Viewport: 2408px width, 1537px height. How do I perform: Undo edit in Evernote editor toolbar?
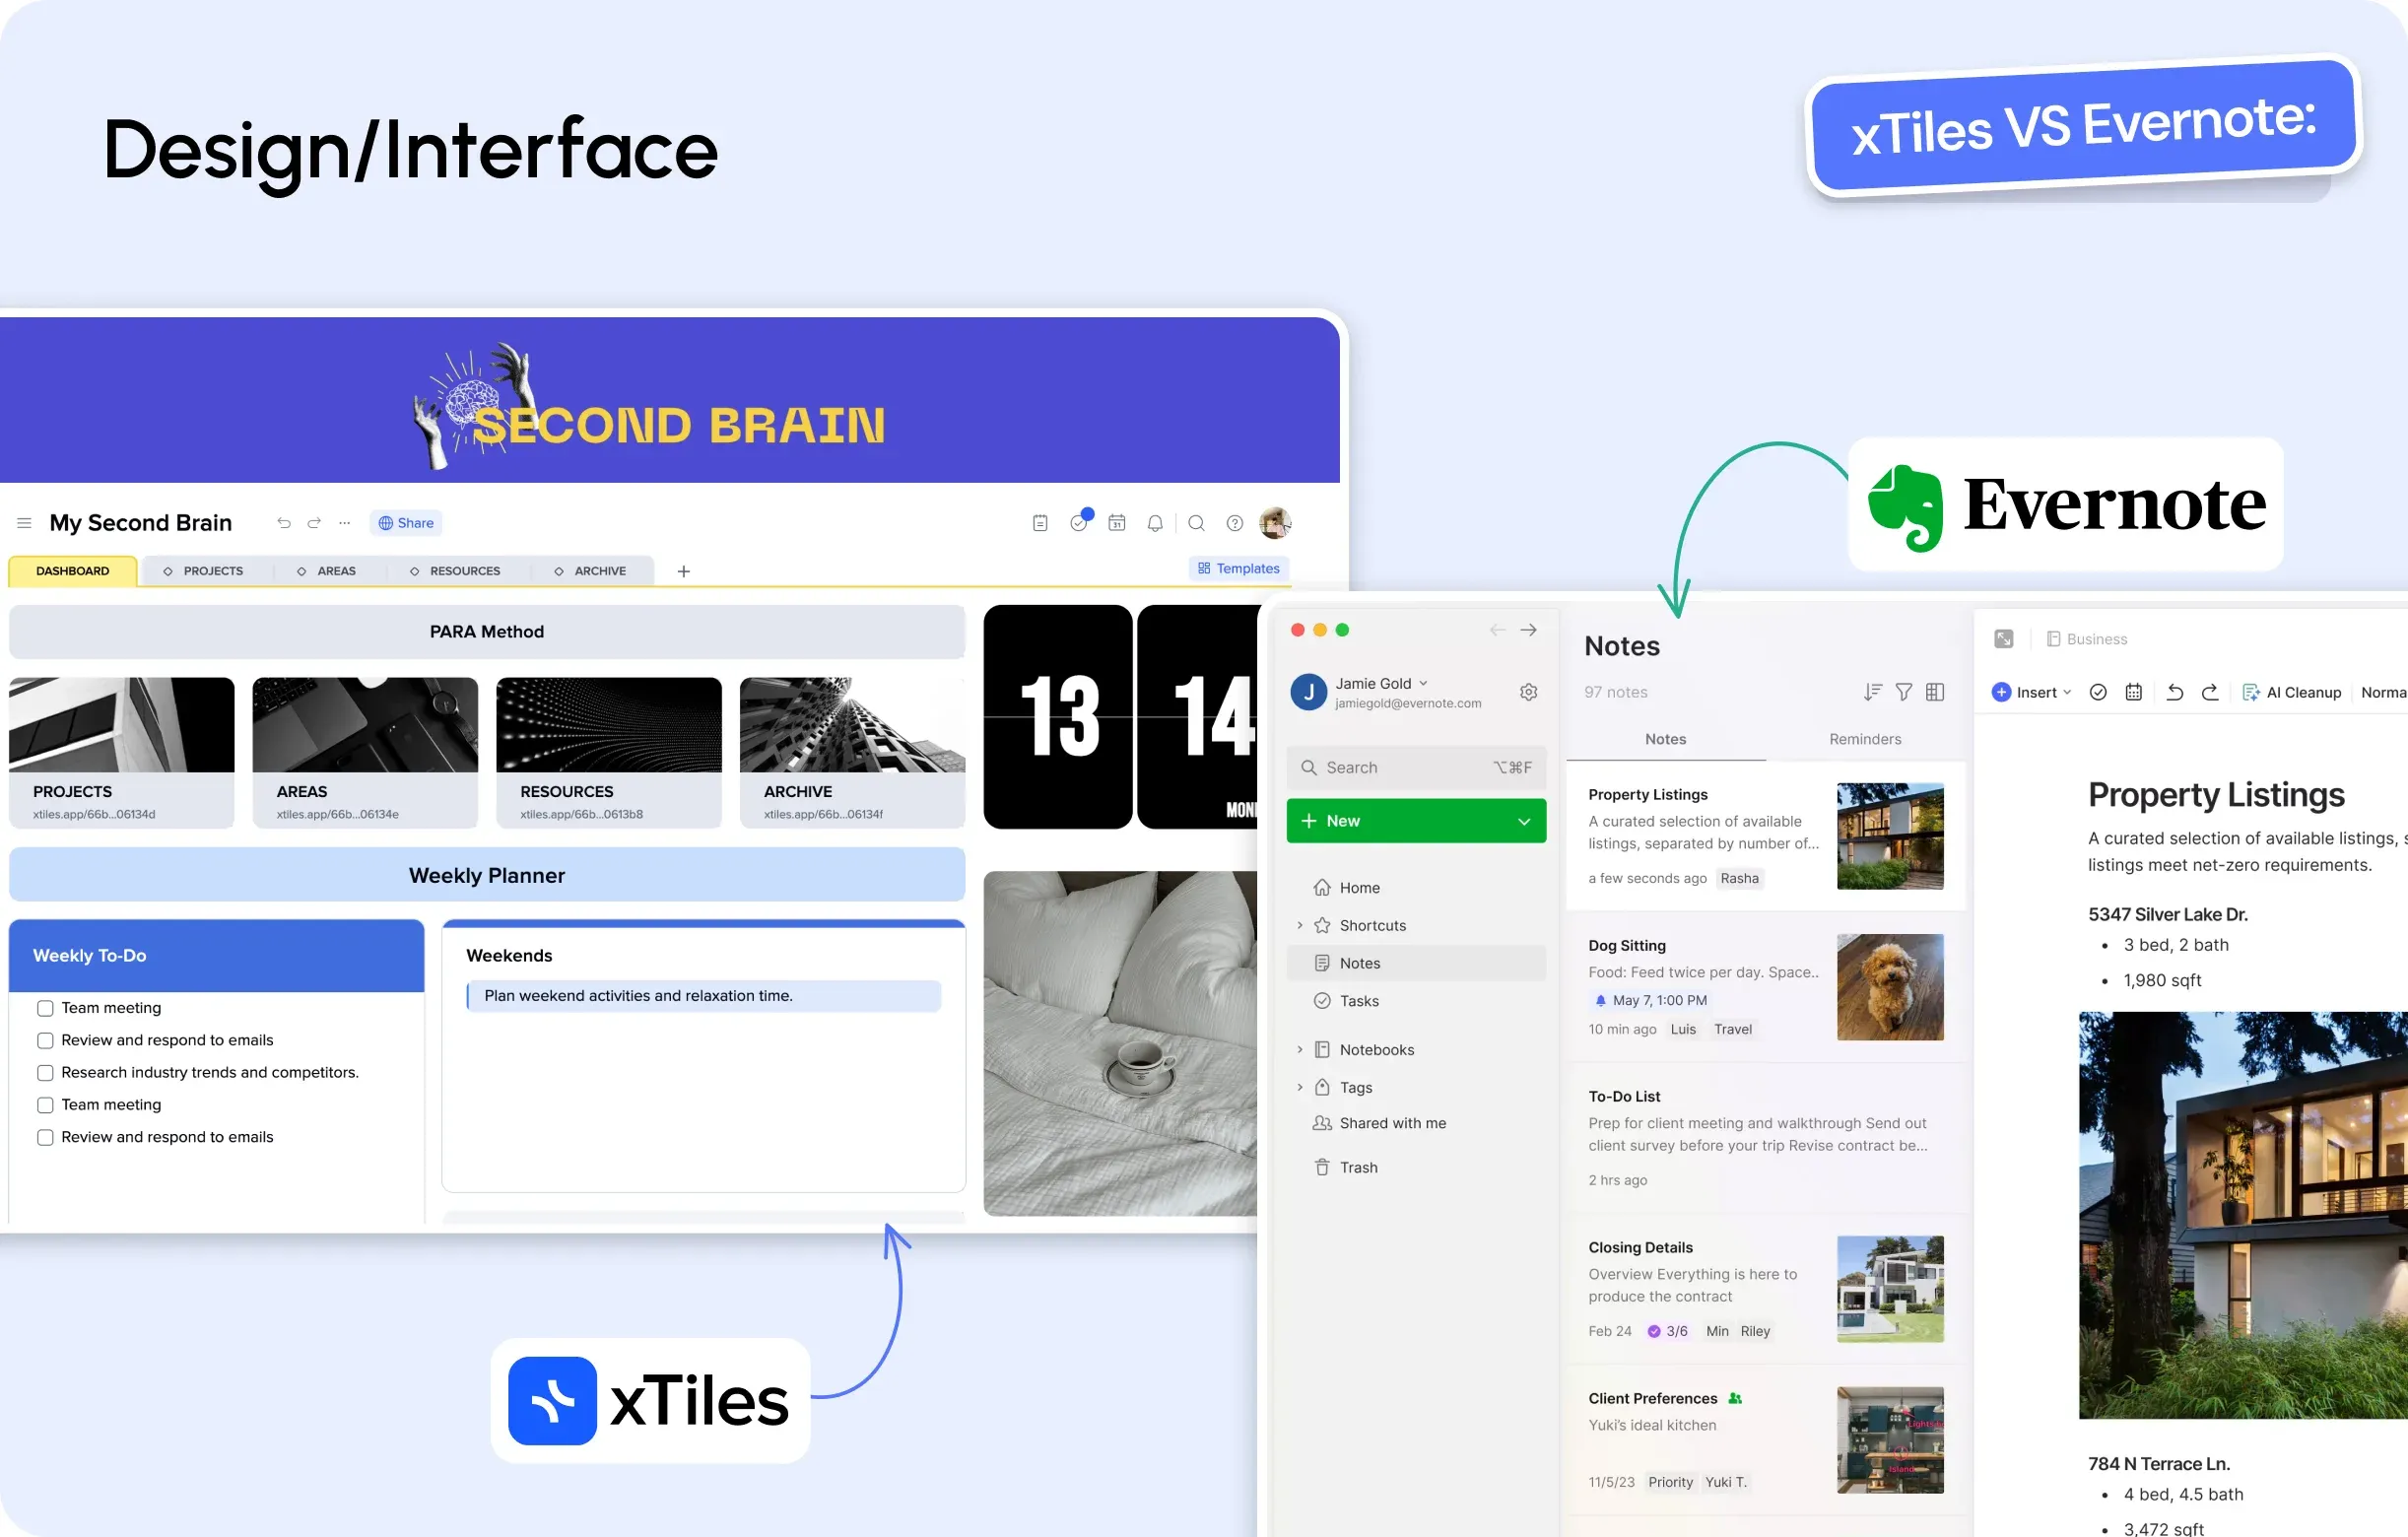point(2175,692)
